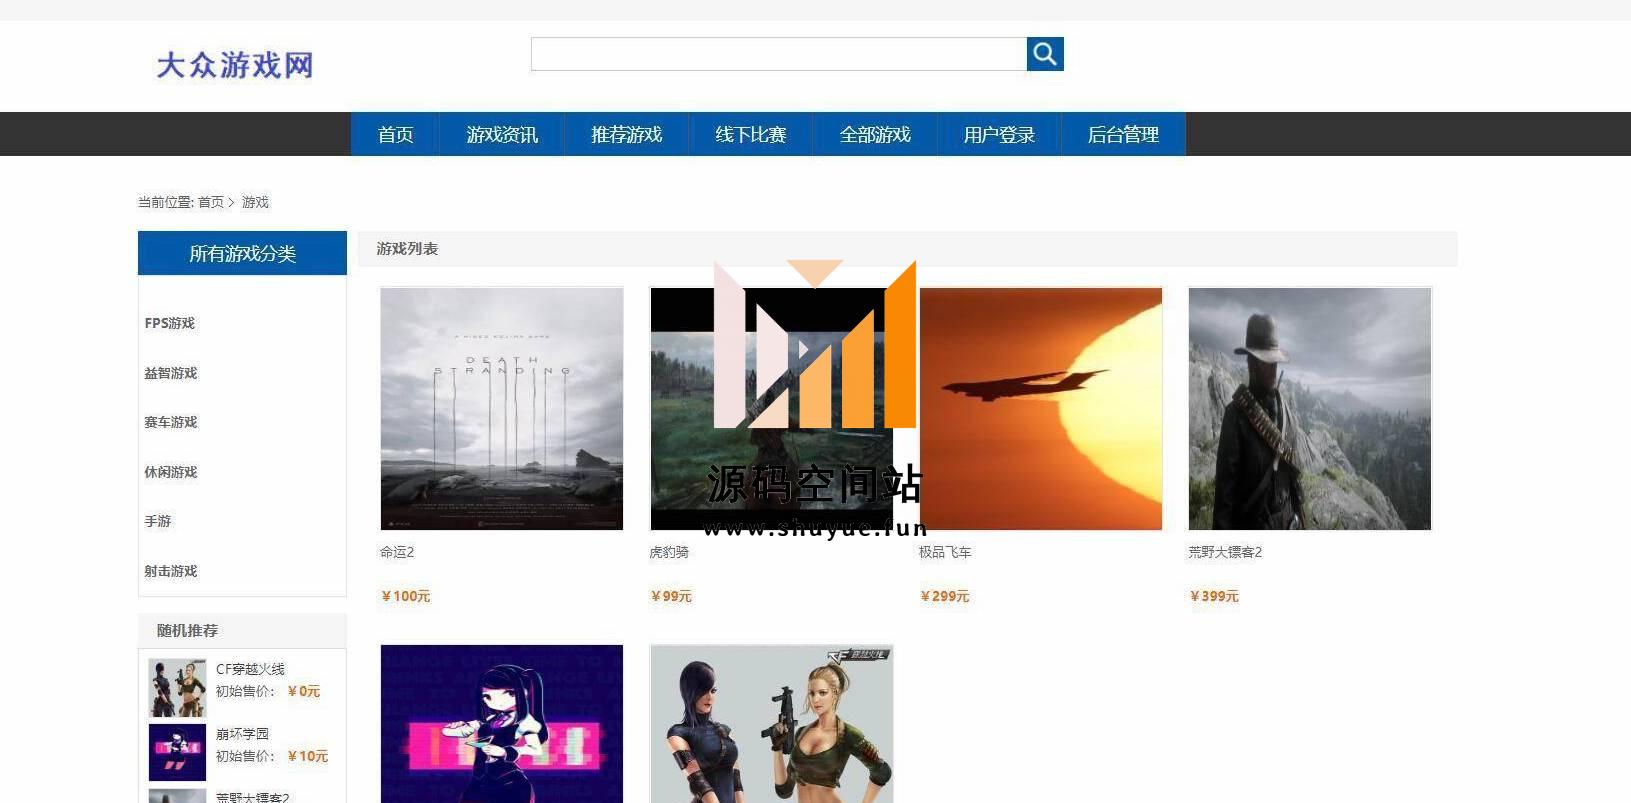The height and width of the screenshot is (803, 1631).
Task: Click the 所有游戏分类 header
Action: pos(242,253)
